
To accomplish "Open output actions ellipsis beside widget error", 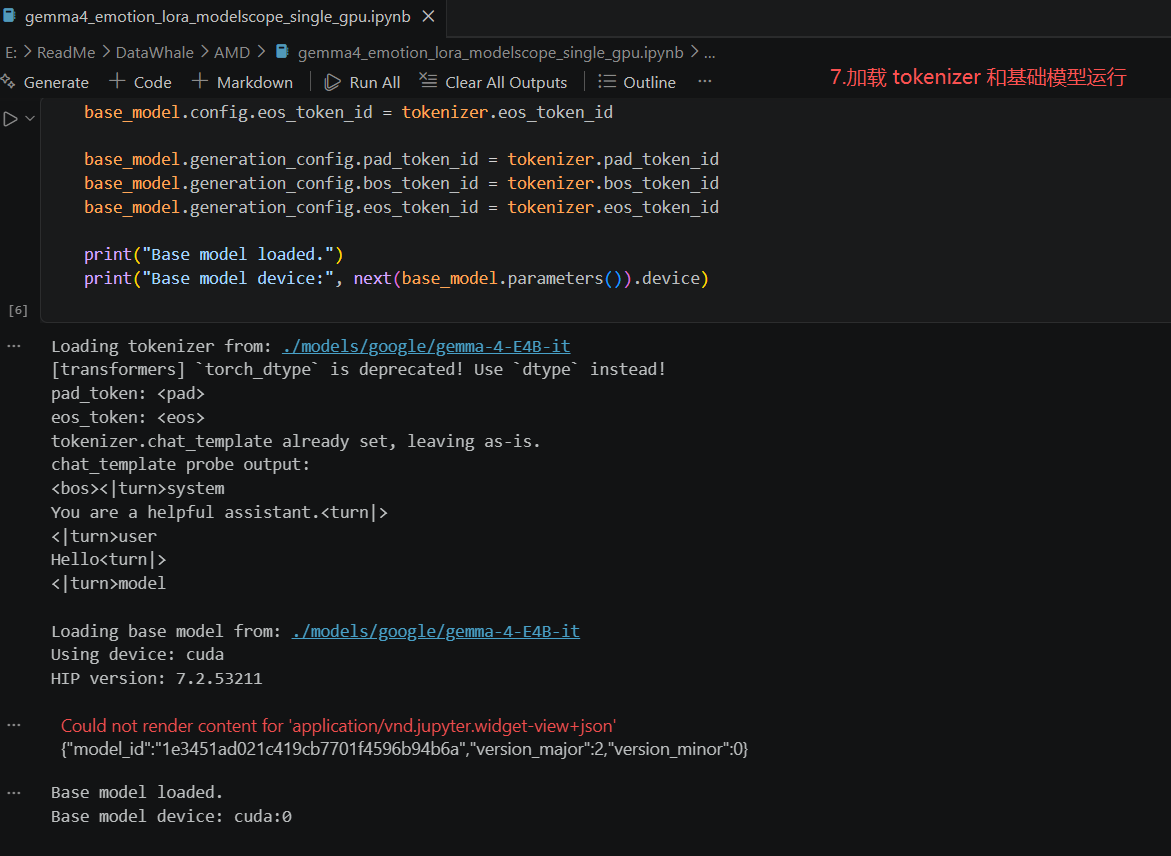I will [x=14, y=725].
